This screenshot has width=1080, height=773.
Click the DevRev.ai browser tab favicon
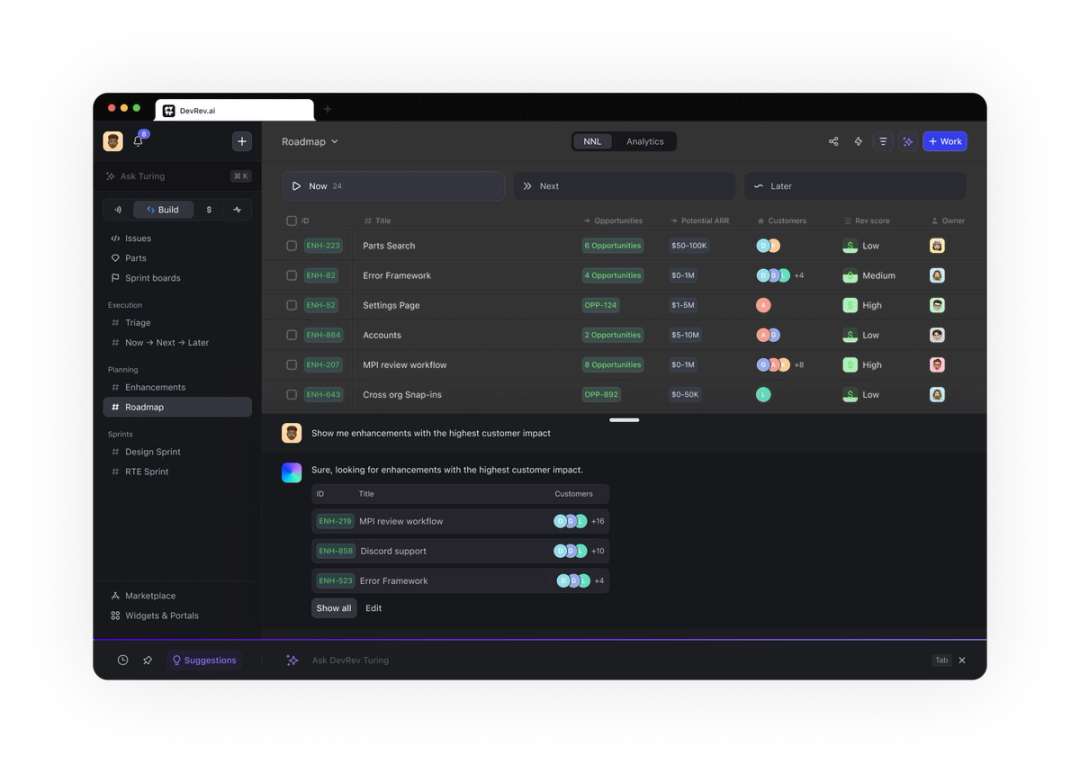169,110
